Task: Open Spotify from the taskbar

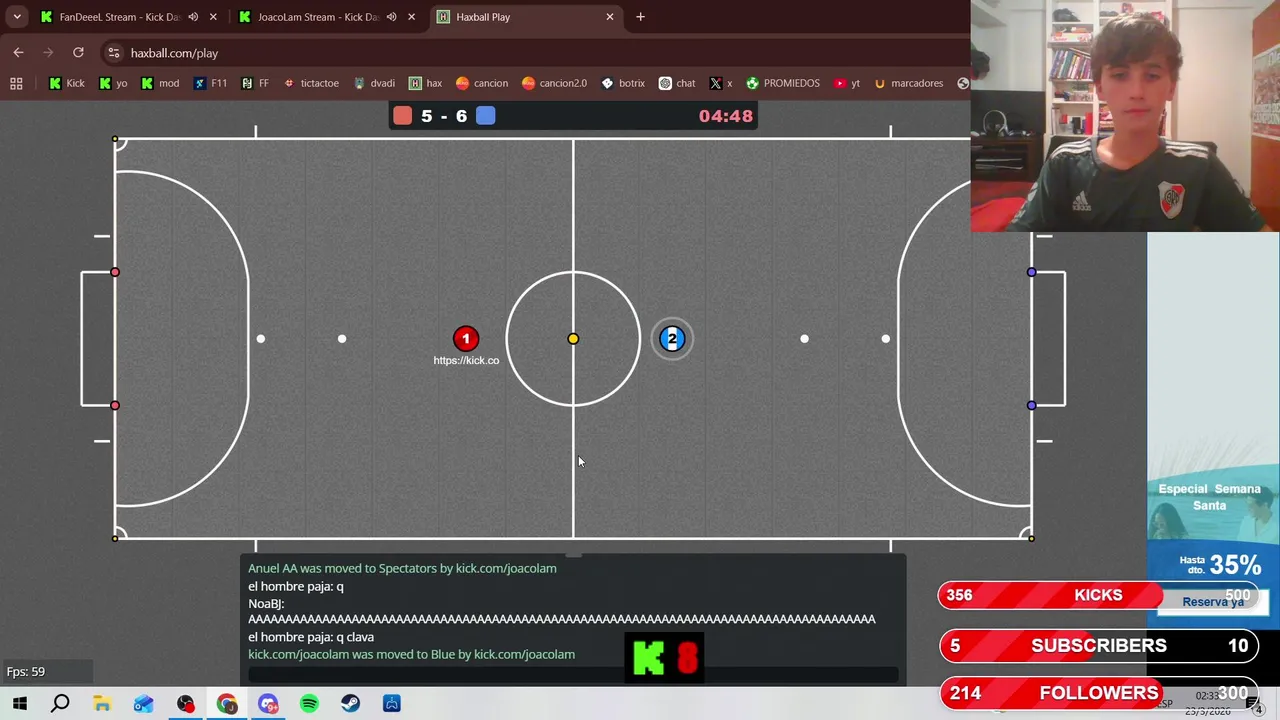Action: (x=309, y=704)
